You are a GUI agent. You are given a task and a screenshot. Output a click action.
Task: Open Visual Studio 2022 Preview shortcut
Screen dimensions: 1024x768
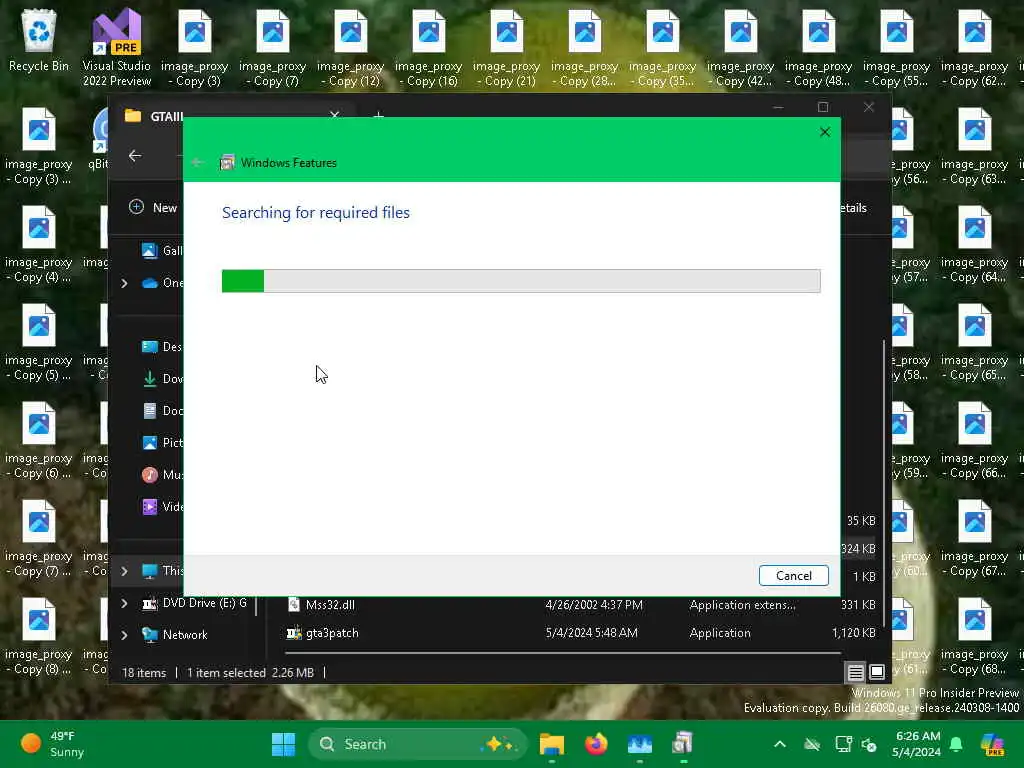pos(117,48)
